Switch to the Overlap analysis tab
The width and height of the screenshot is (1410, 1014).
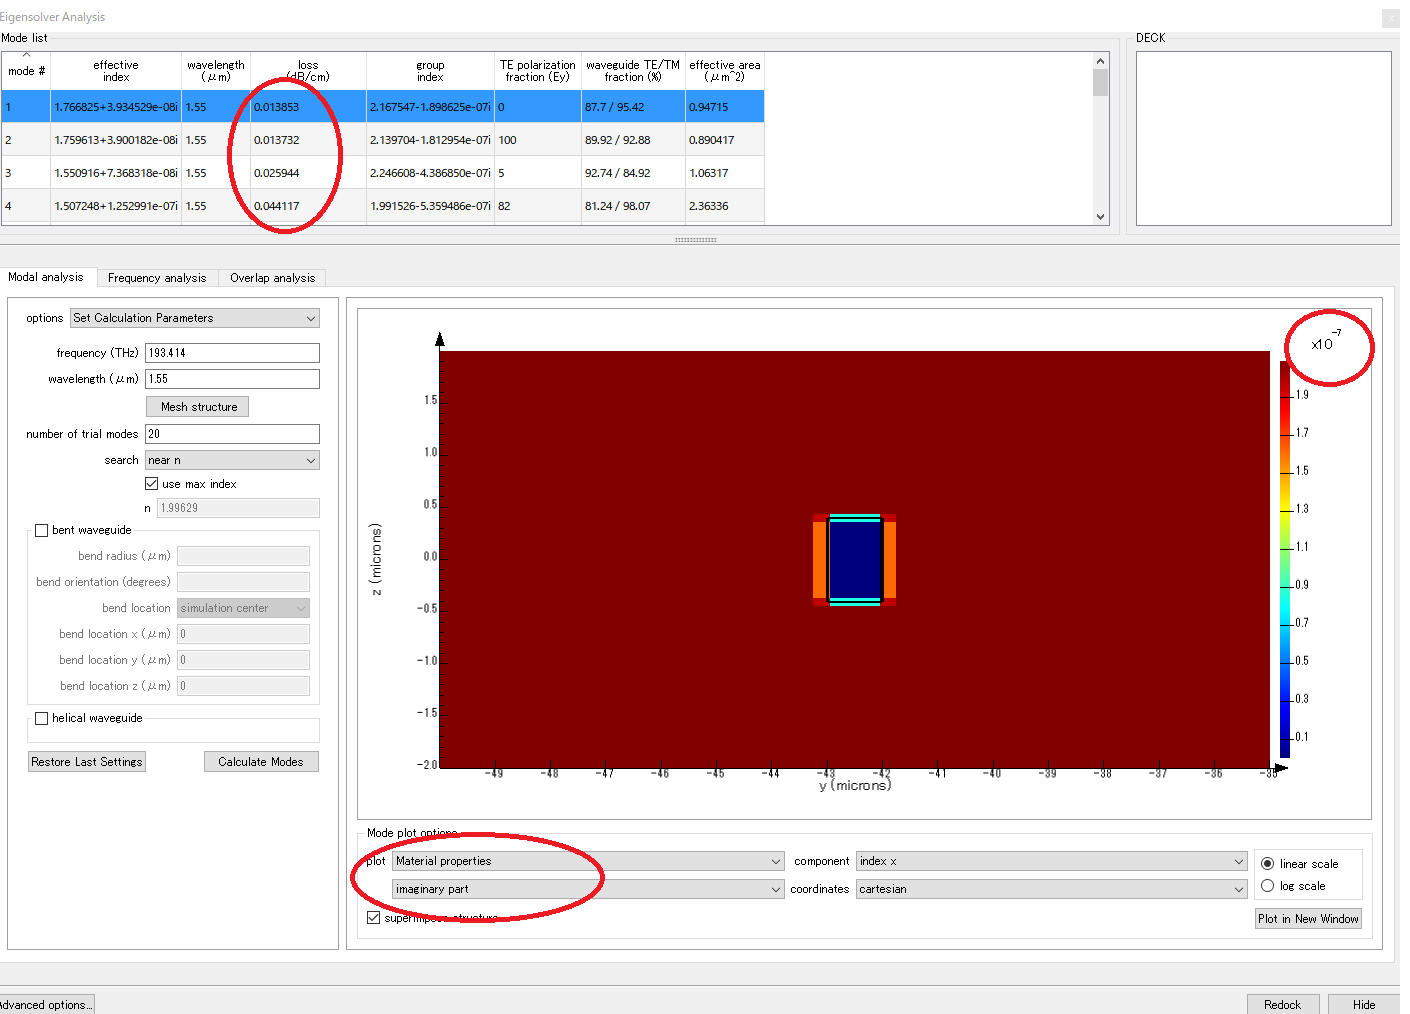coord(272,278)
